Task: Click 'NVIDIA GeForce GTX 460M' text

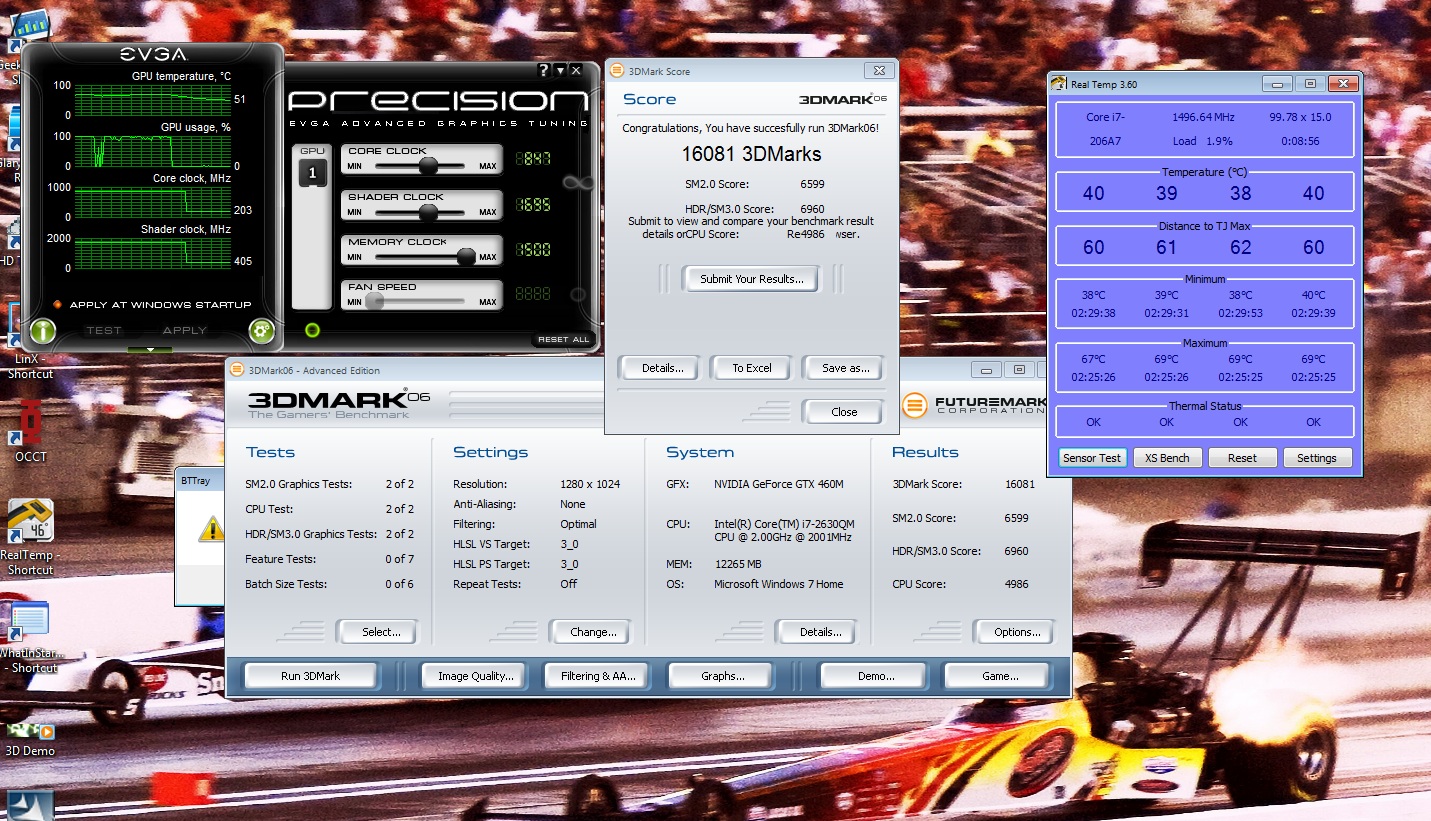Action: point(779,484)
